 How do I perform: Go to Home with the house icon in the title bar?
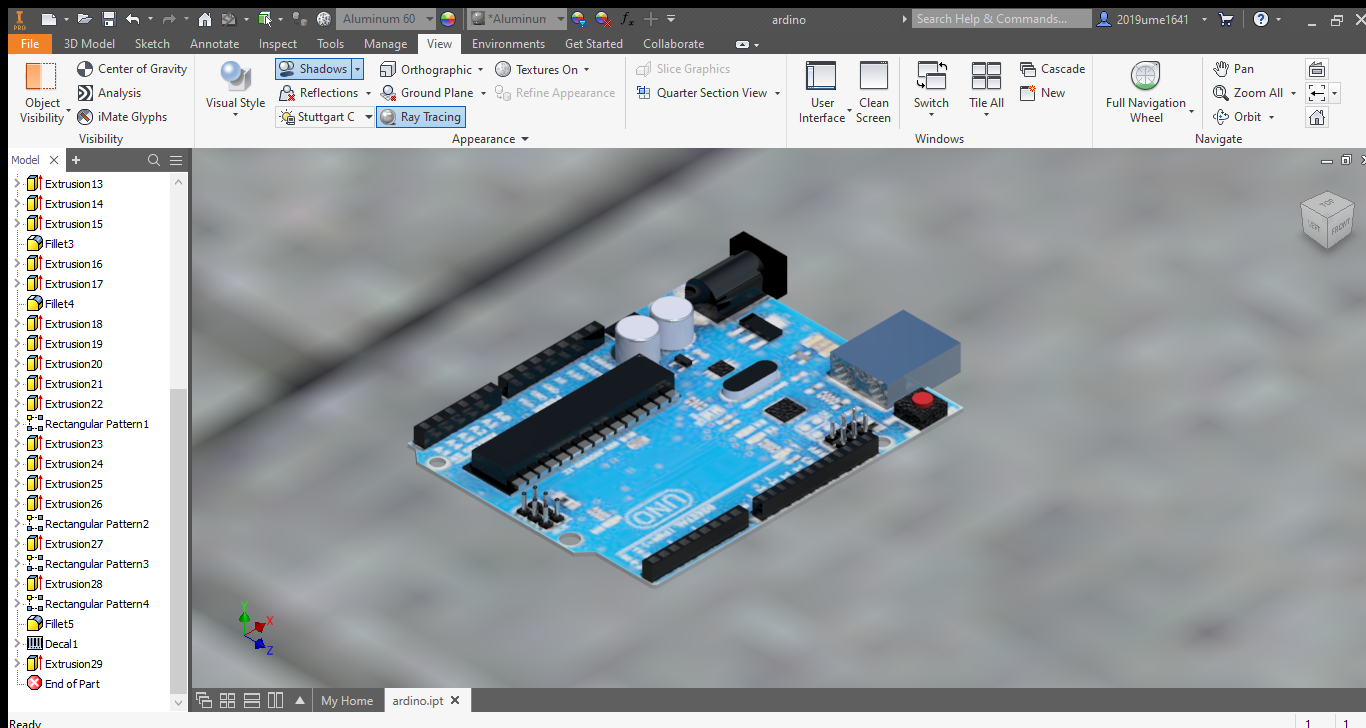[204, 19]
